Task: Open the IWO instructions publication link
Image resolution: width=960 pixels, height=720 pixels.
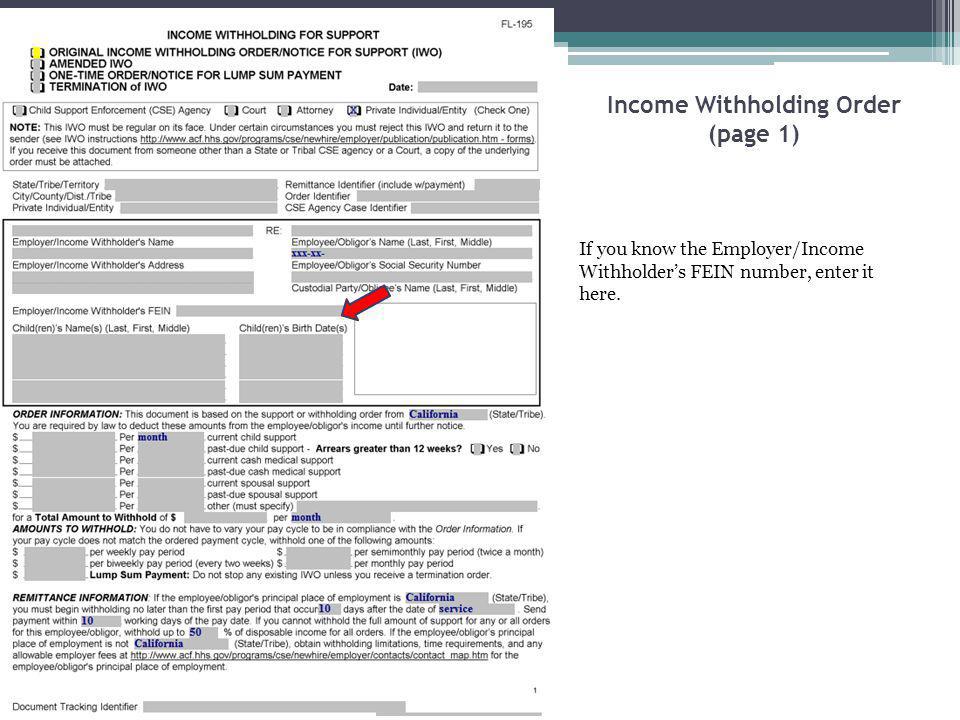Action: click(337, 139)
